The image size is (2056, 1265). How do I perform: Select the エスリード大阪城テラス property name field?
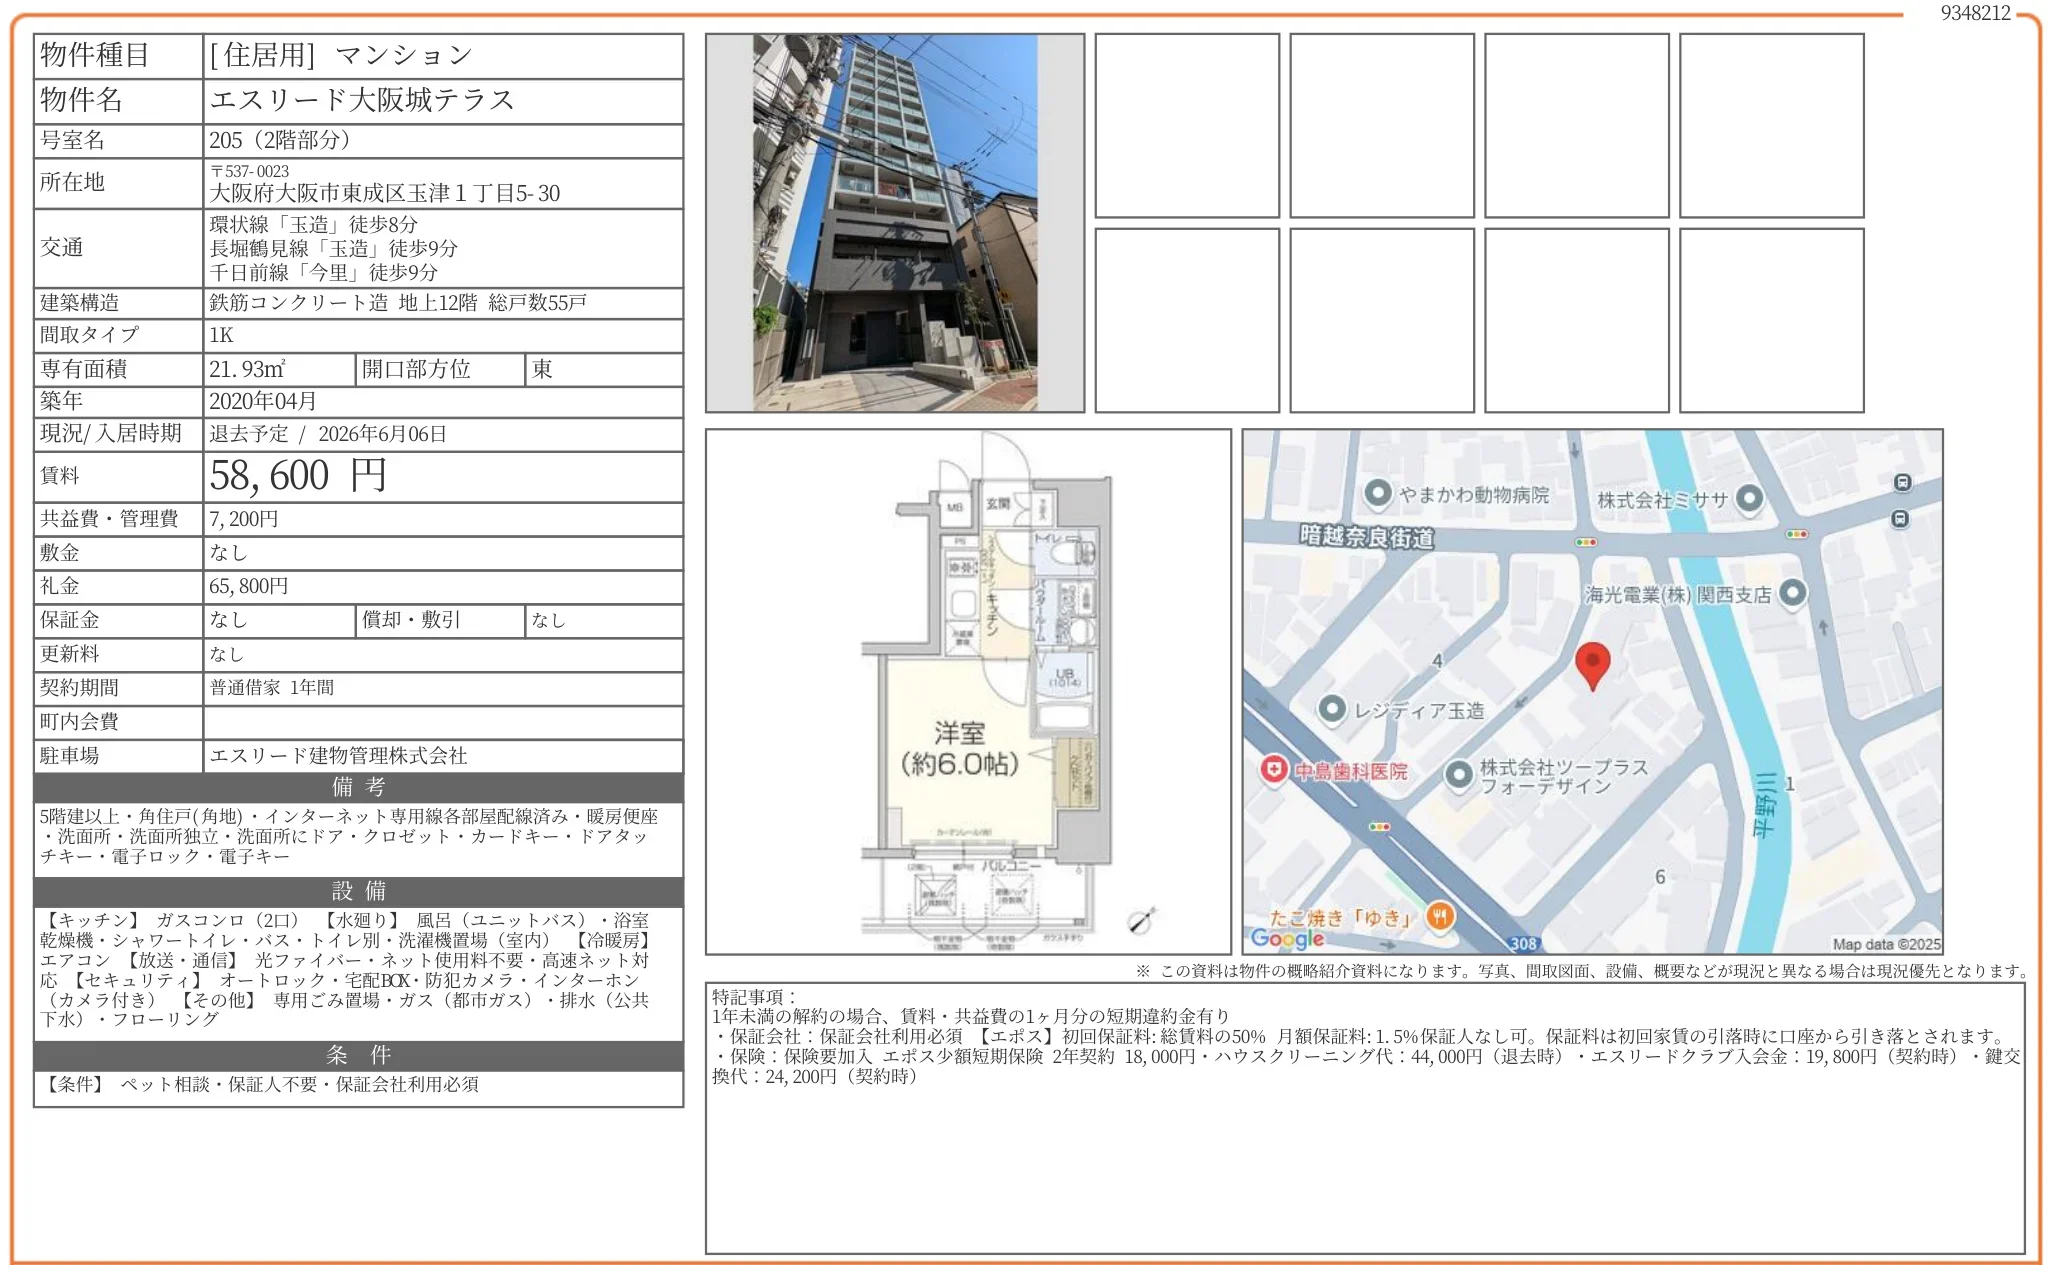(x=360, y=100)
